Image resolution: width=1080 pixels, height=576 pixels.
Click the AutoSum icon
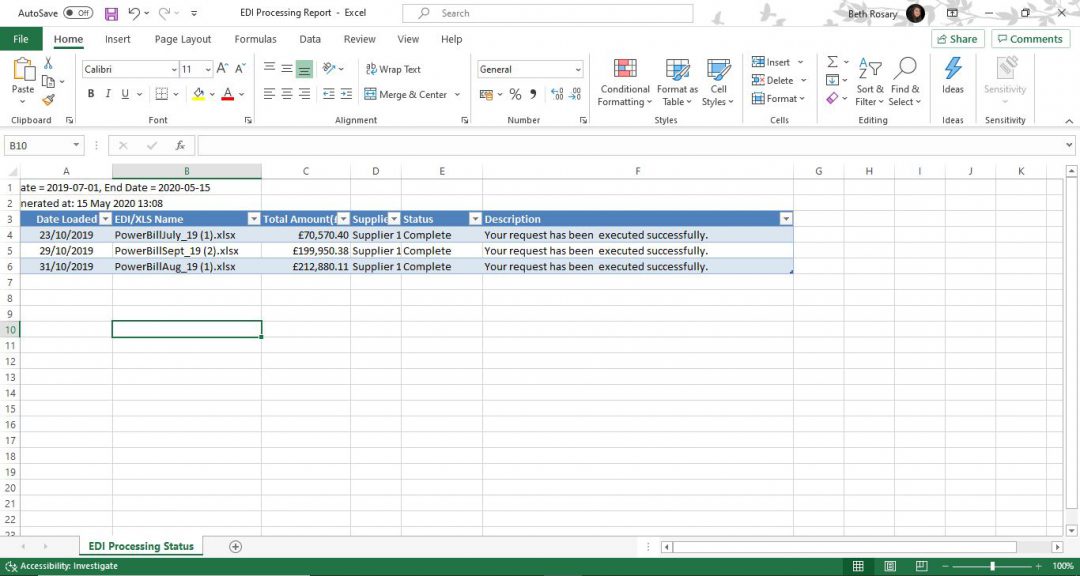tap(835, 62)
